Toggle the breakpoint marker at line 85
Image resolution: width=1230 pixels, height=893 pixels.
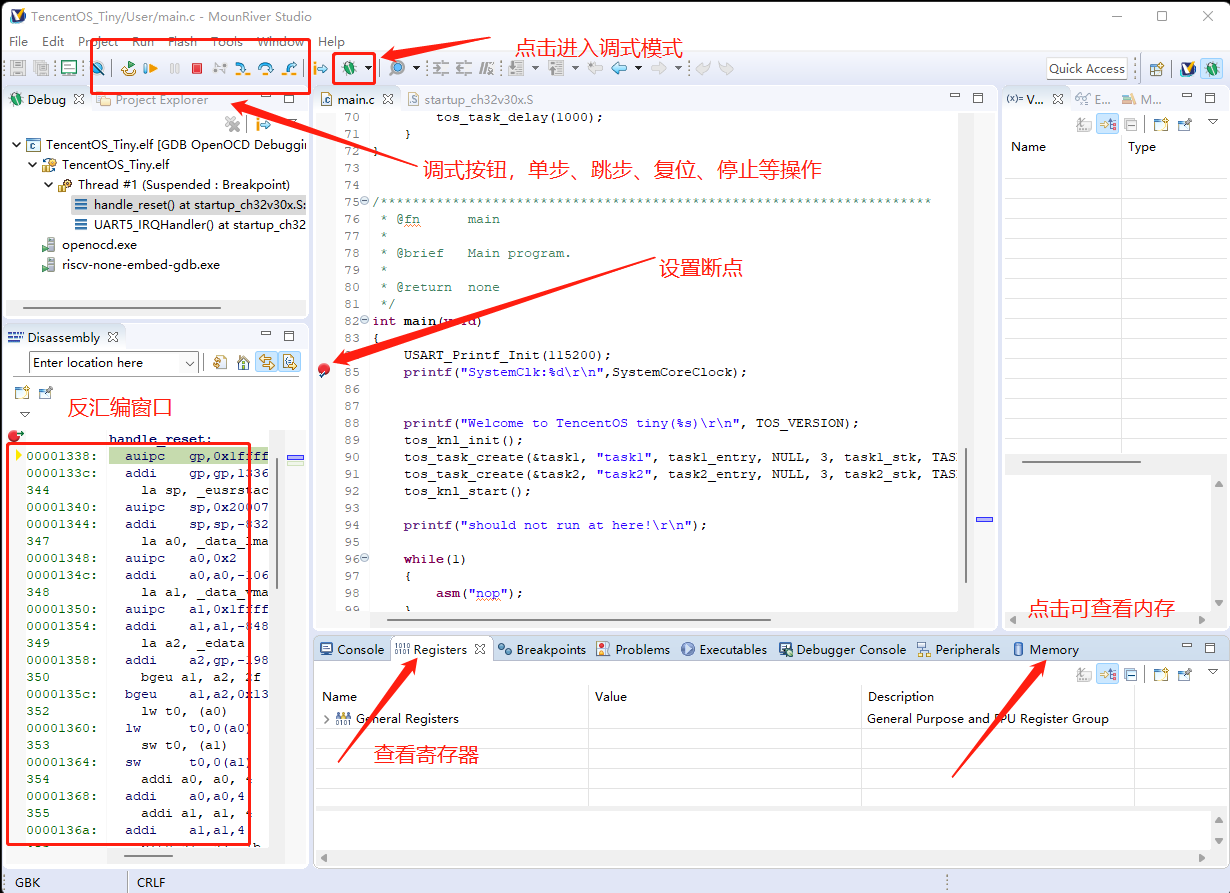pyautogui.click(x=323, y=371)
